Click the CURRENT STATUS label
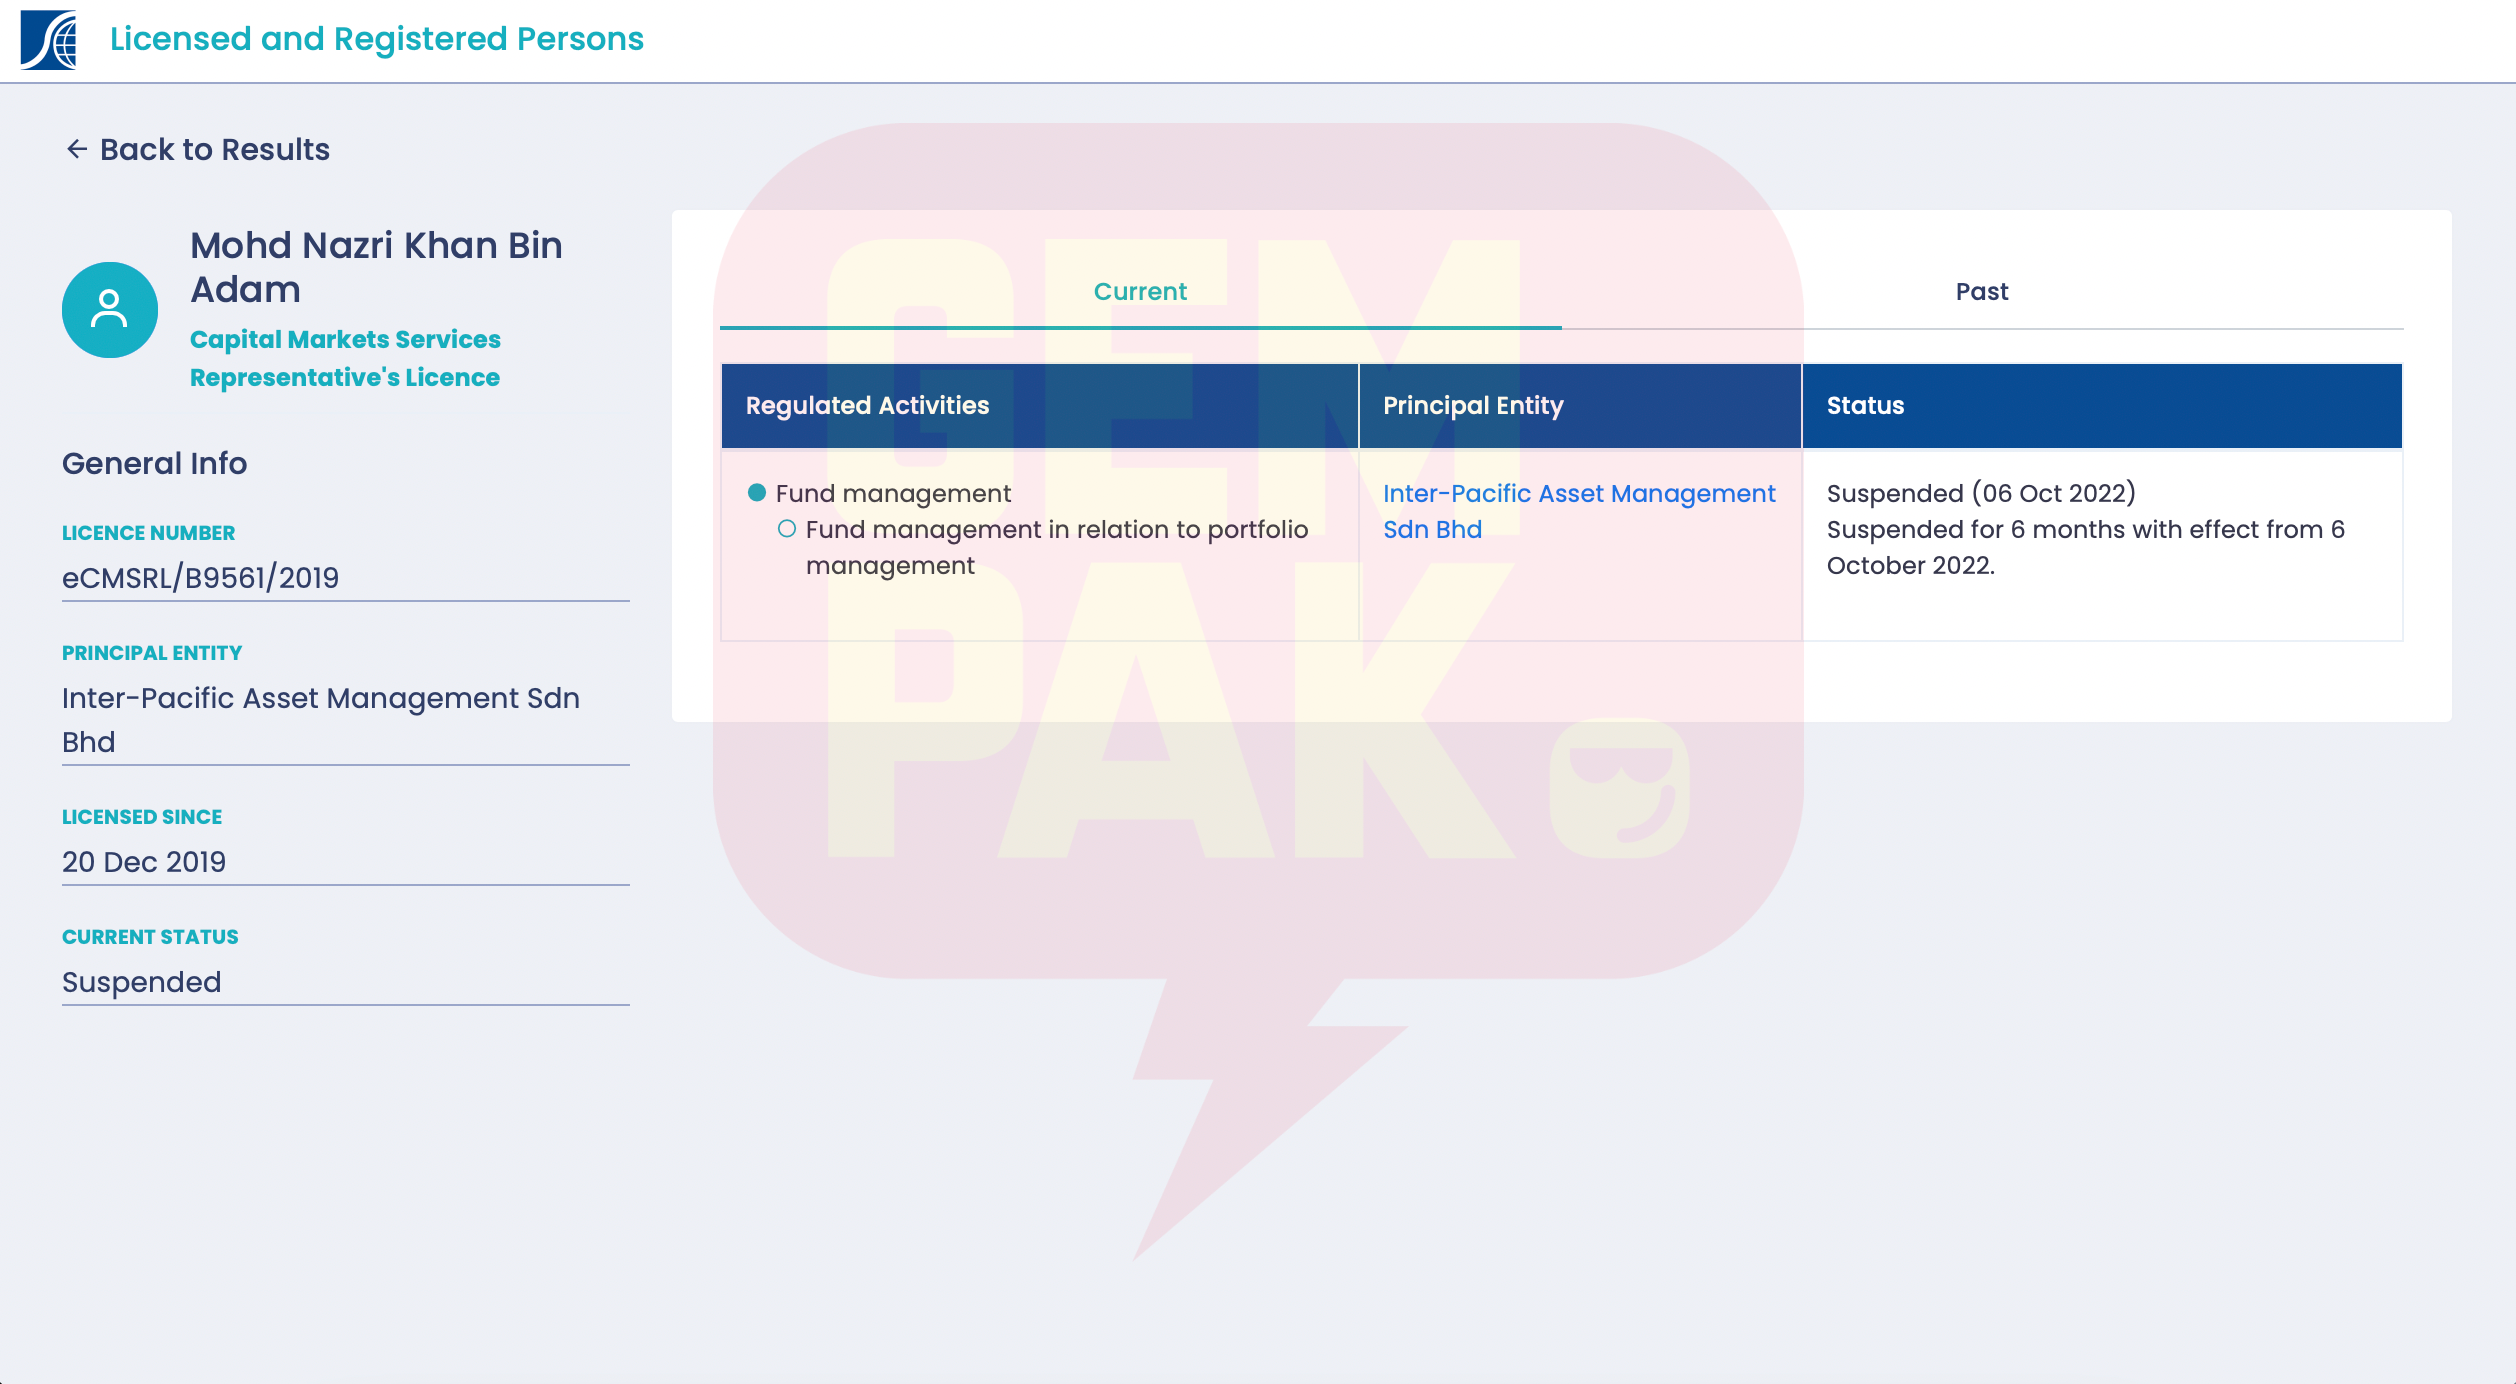Screen dimensions: 2516x1384 [x=150, y=937]
